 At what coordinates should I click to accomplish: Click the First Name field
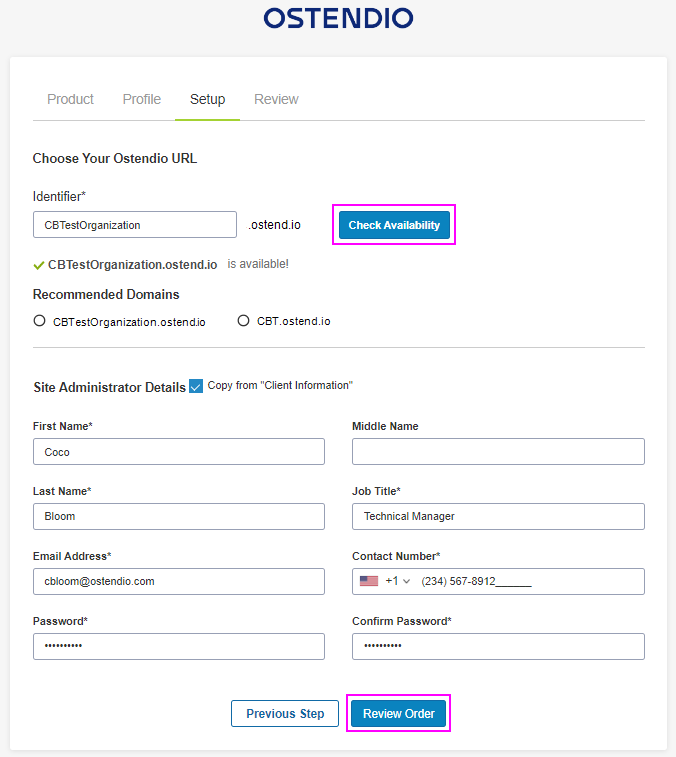pos(179,451)
